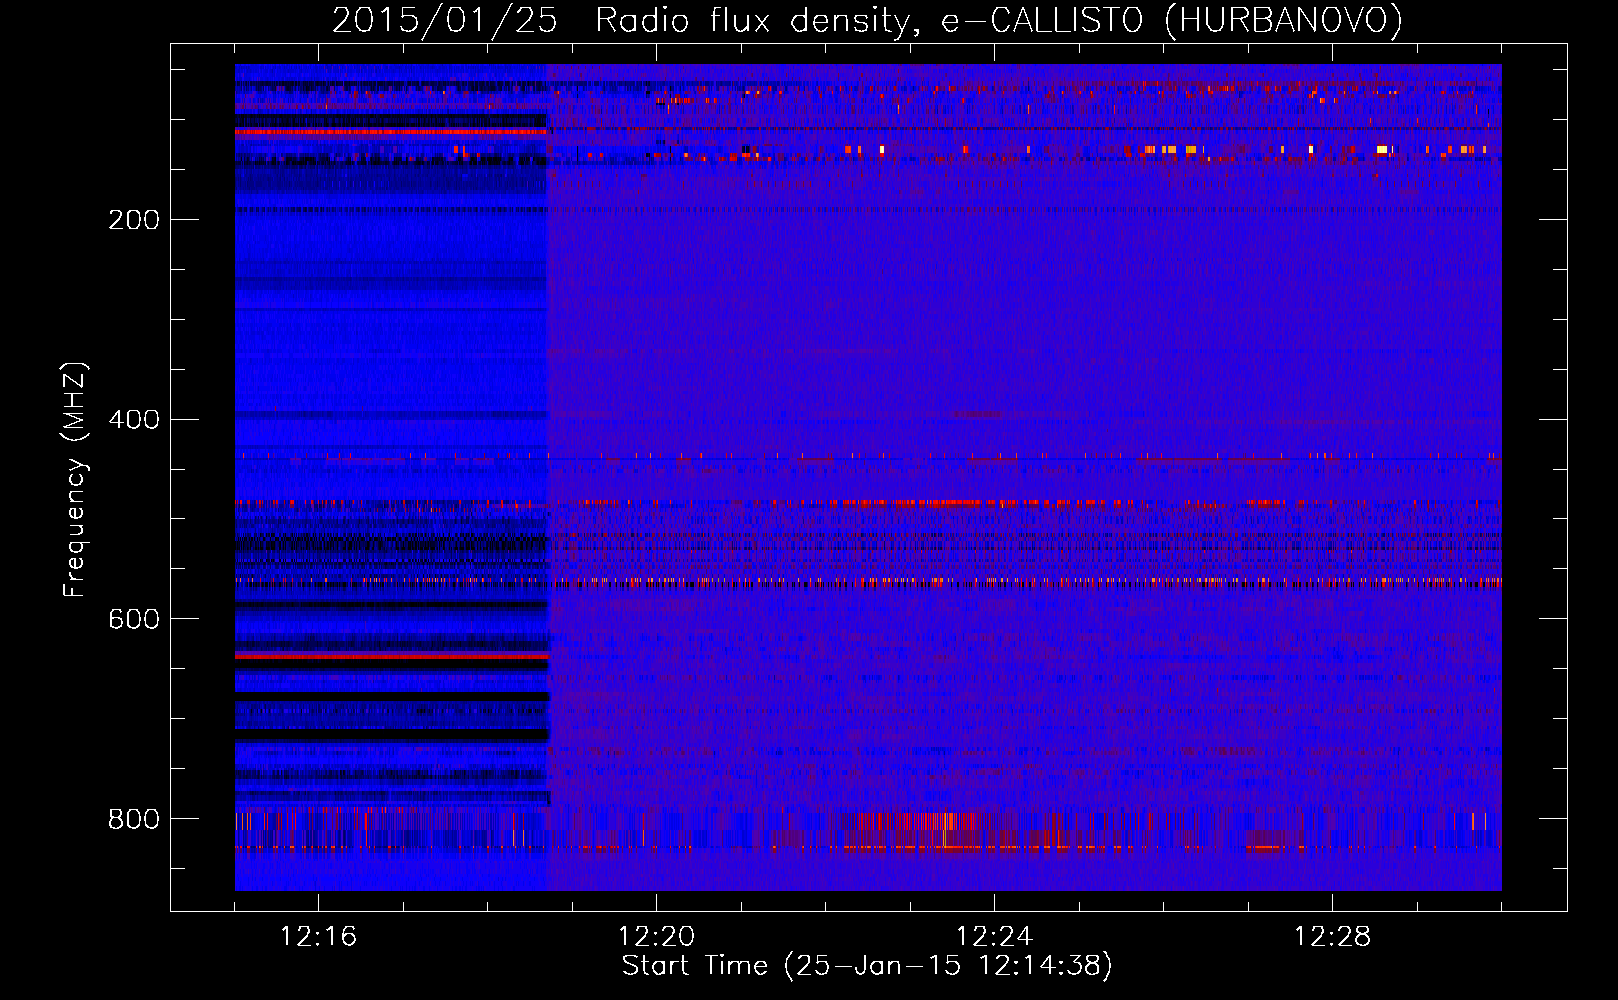Click the 400 frequency tick label

(134, 420)
